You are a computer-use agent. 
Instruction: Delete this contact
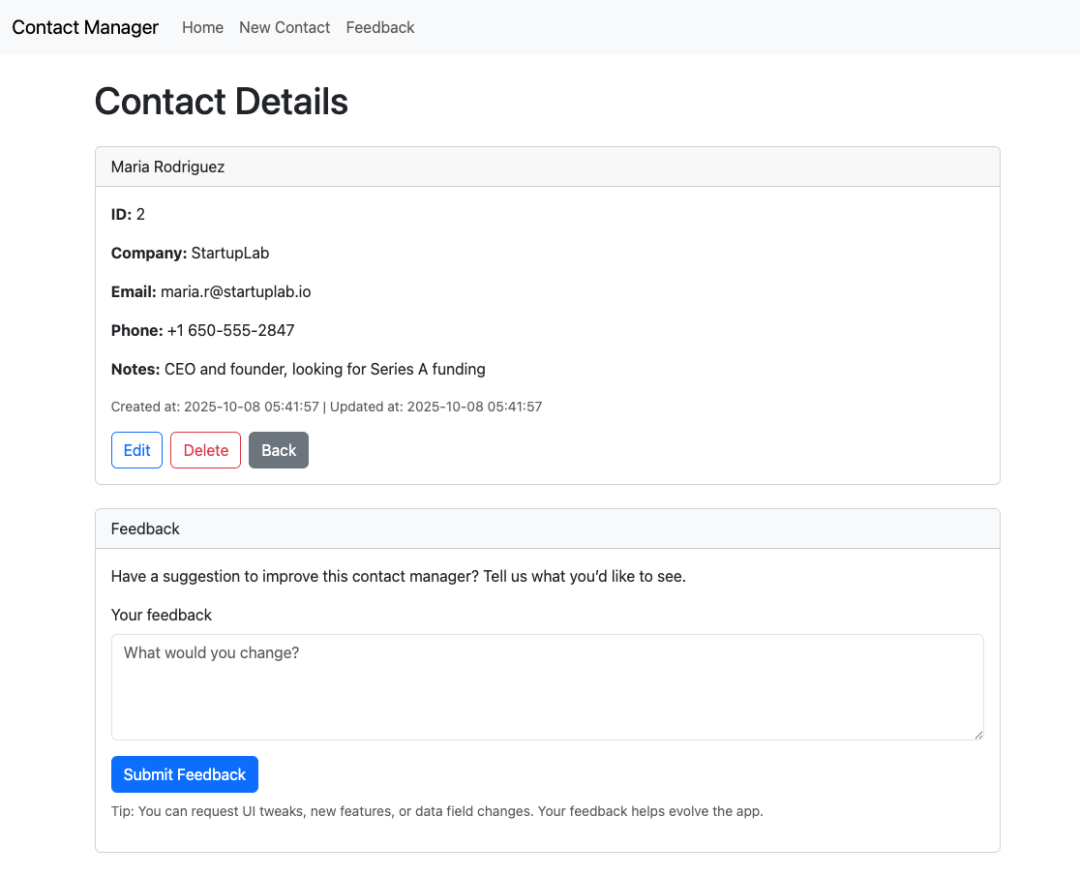click(205, 450)
